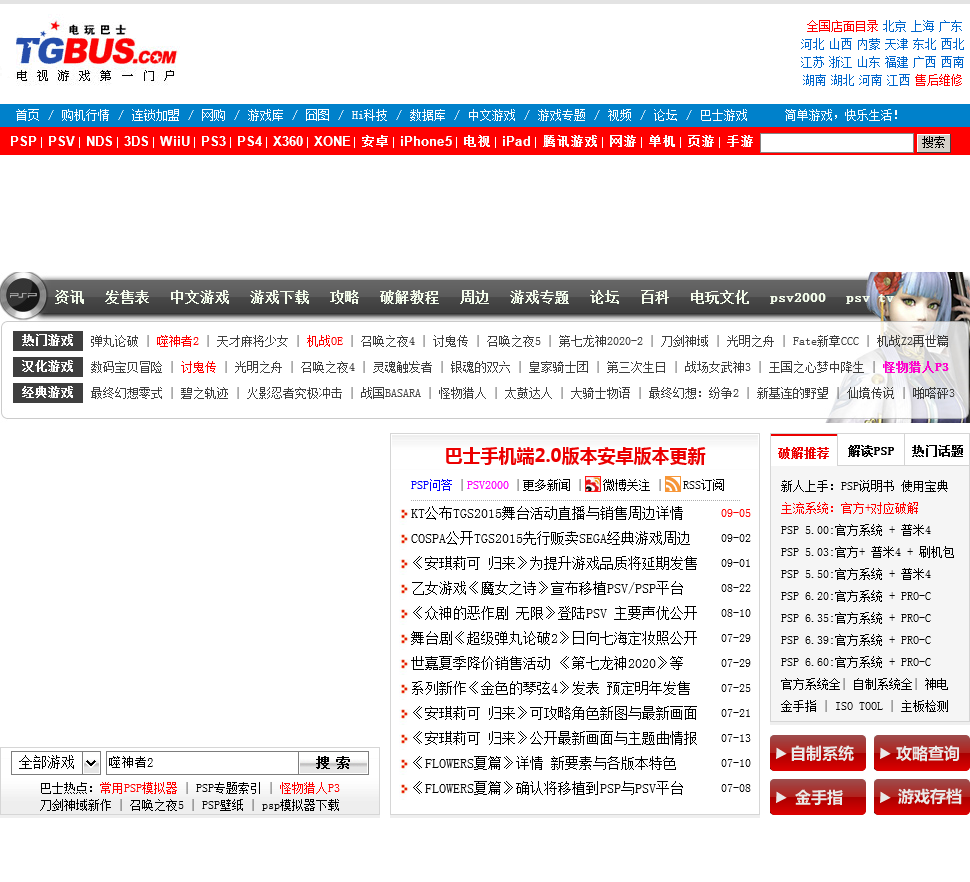This screenshot has height=882, width=970.
Task: Expand the 全部游戏 category dropdown
Action: (x=56, y=762)
